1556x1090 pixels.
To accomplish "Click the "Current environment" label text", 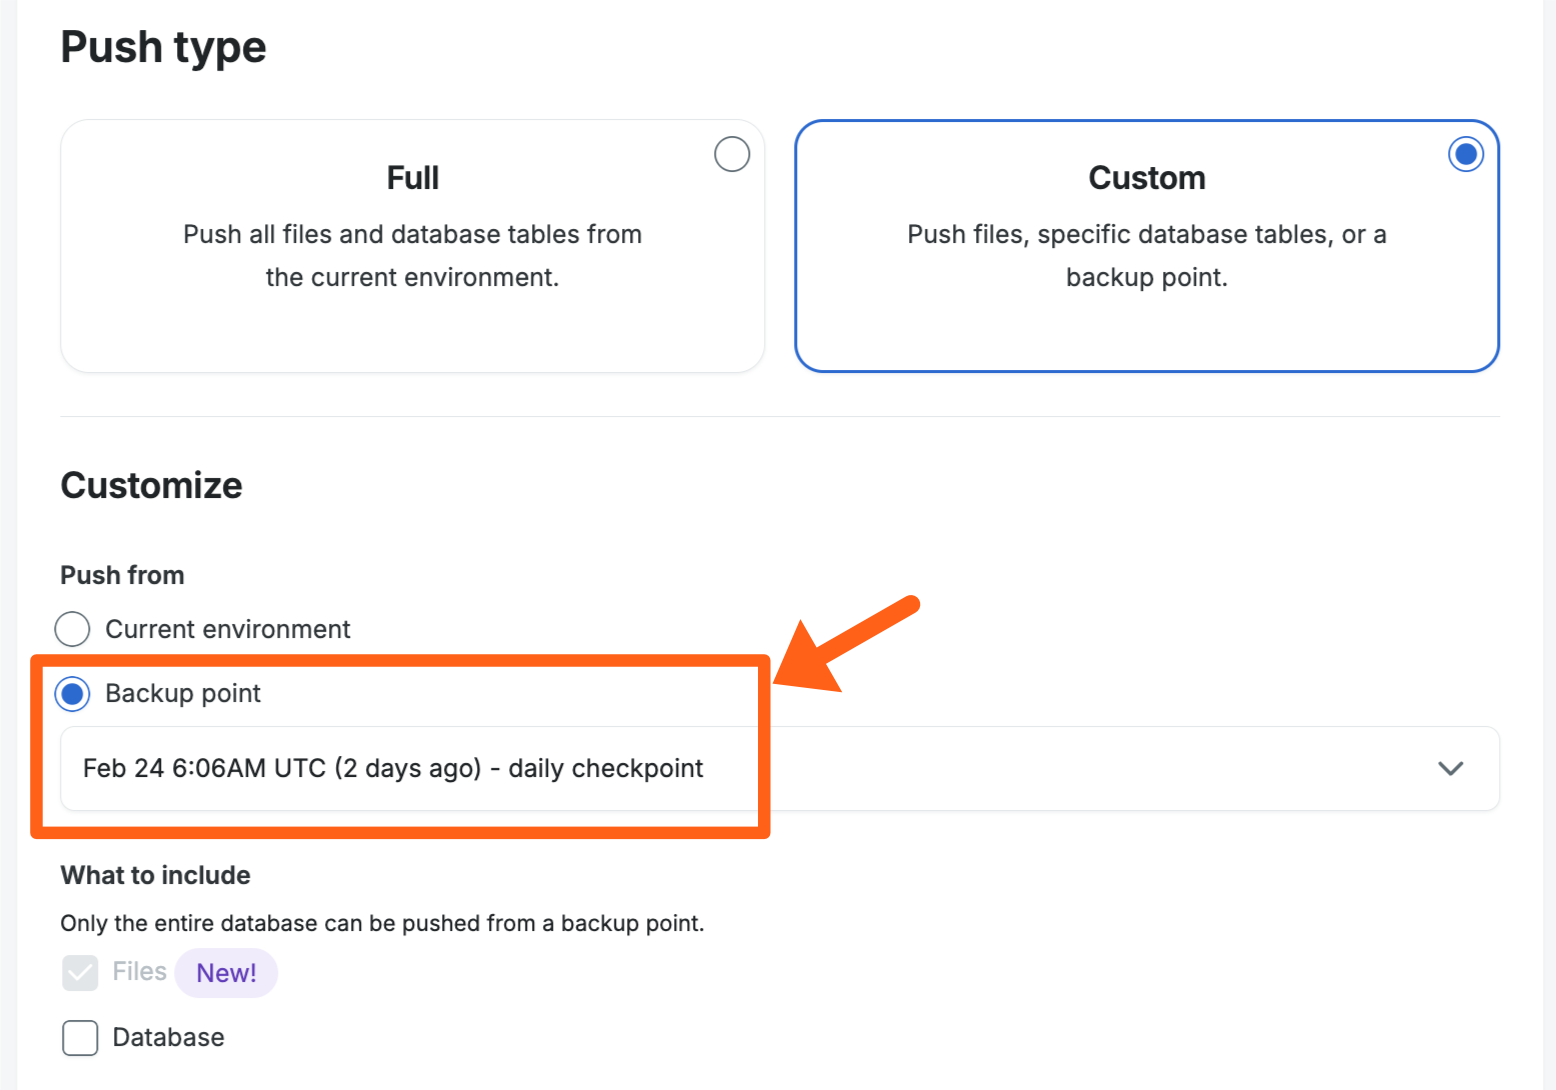I will pyautogui.click(x=228, y=629).
